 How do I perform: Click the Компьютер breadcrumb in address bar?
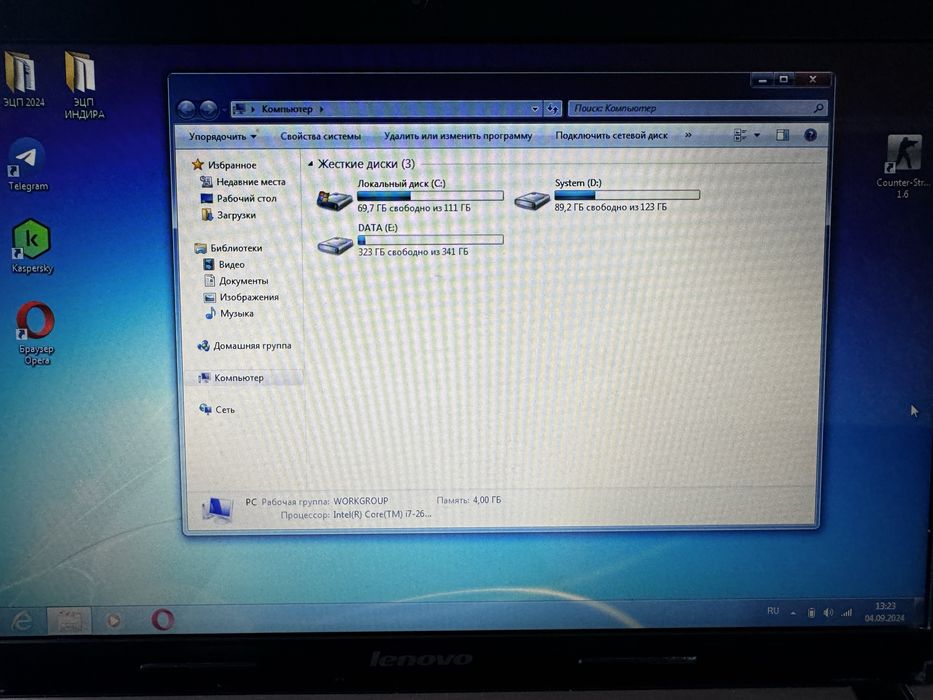[x=287, y=109]
